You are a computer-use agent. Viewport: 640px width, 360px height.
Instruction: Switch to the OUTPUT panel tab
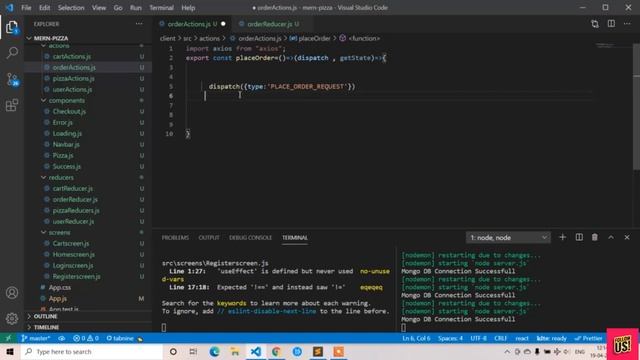209,237
